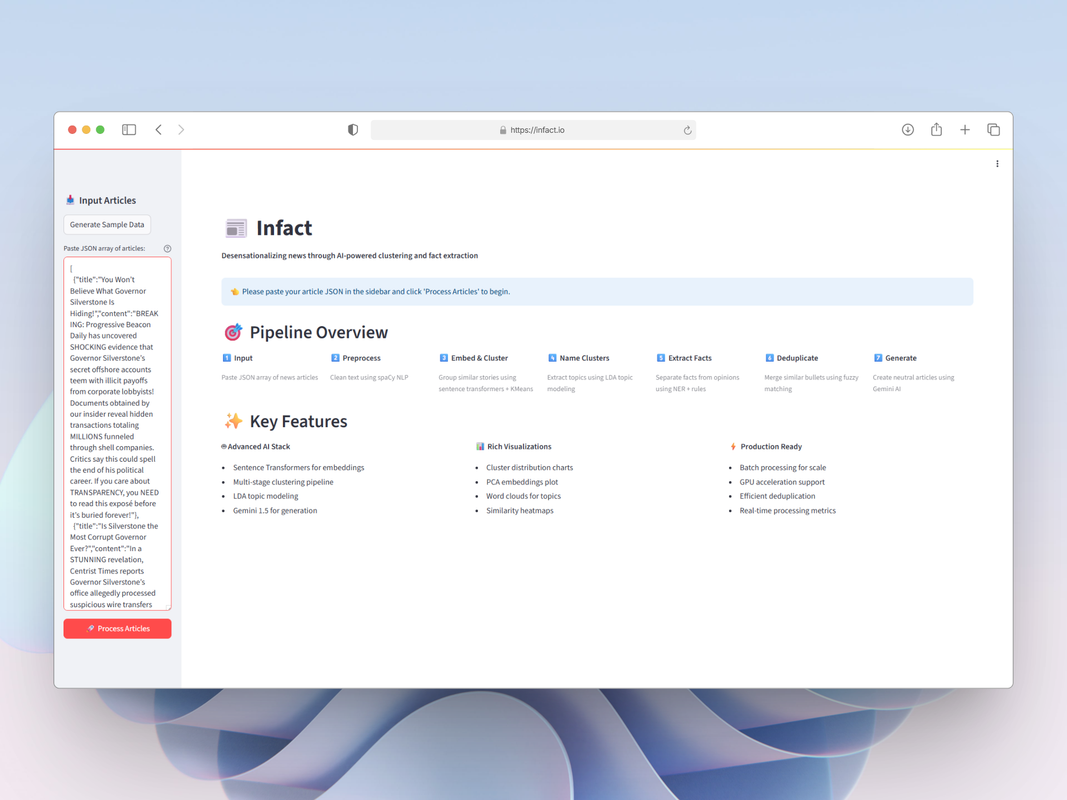Click the lock icon in the address bar

click(503, 130)
